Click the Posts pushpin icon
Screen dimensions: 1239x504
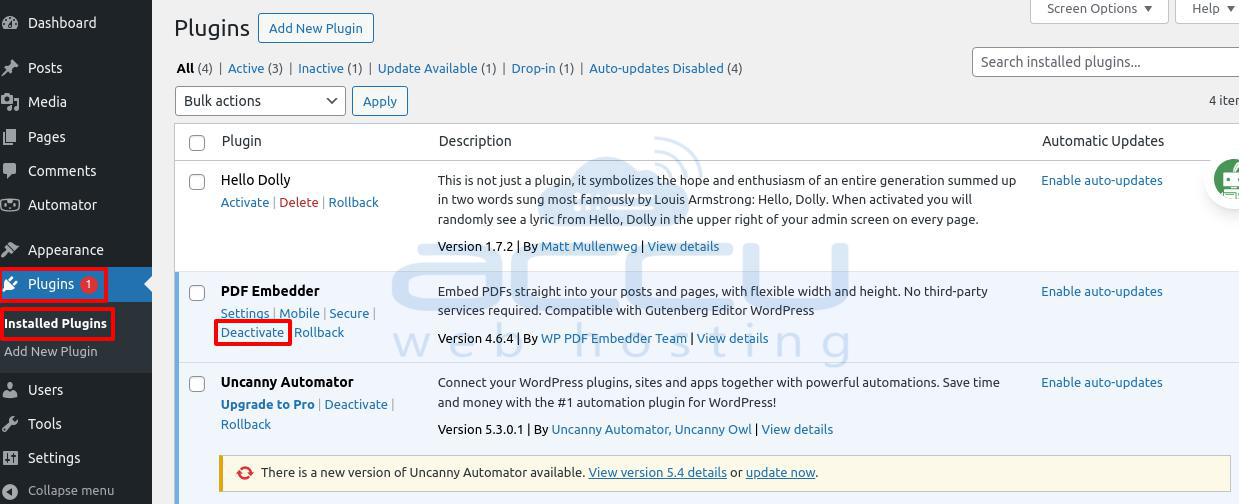pos(10,68)
